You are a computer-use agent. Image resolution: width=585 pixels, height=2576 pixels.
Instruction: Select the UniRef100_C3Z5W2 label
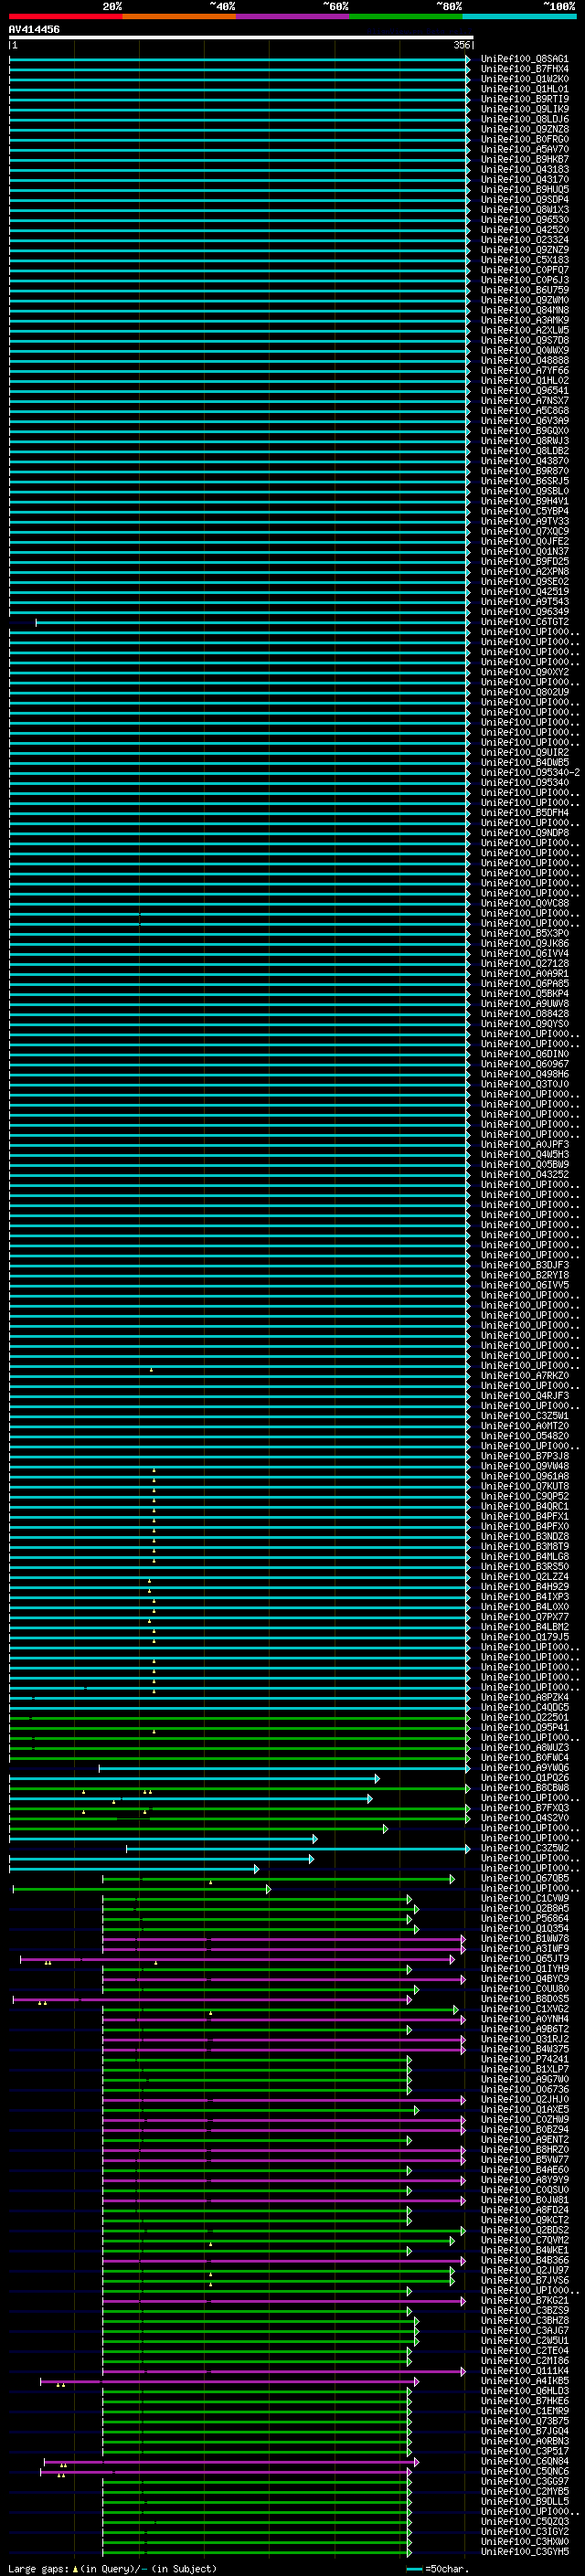click(525, 1848)
